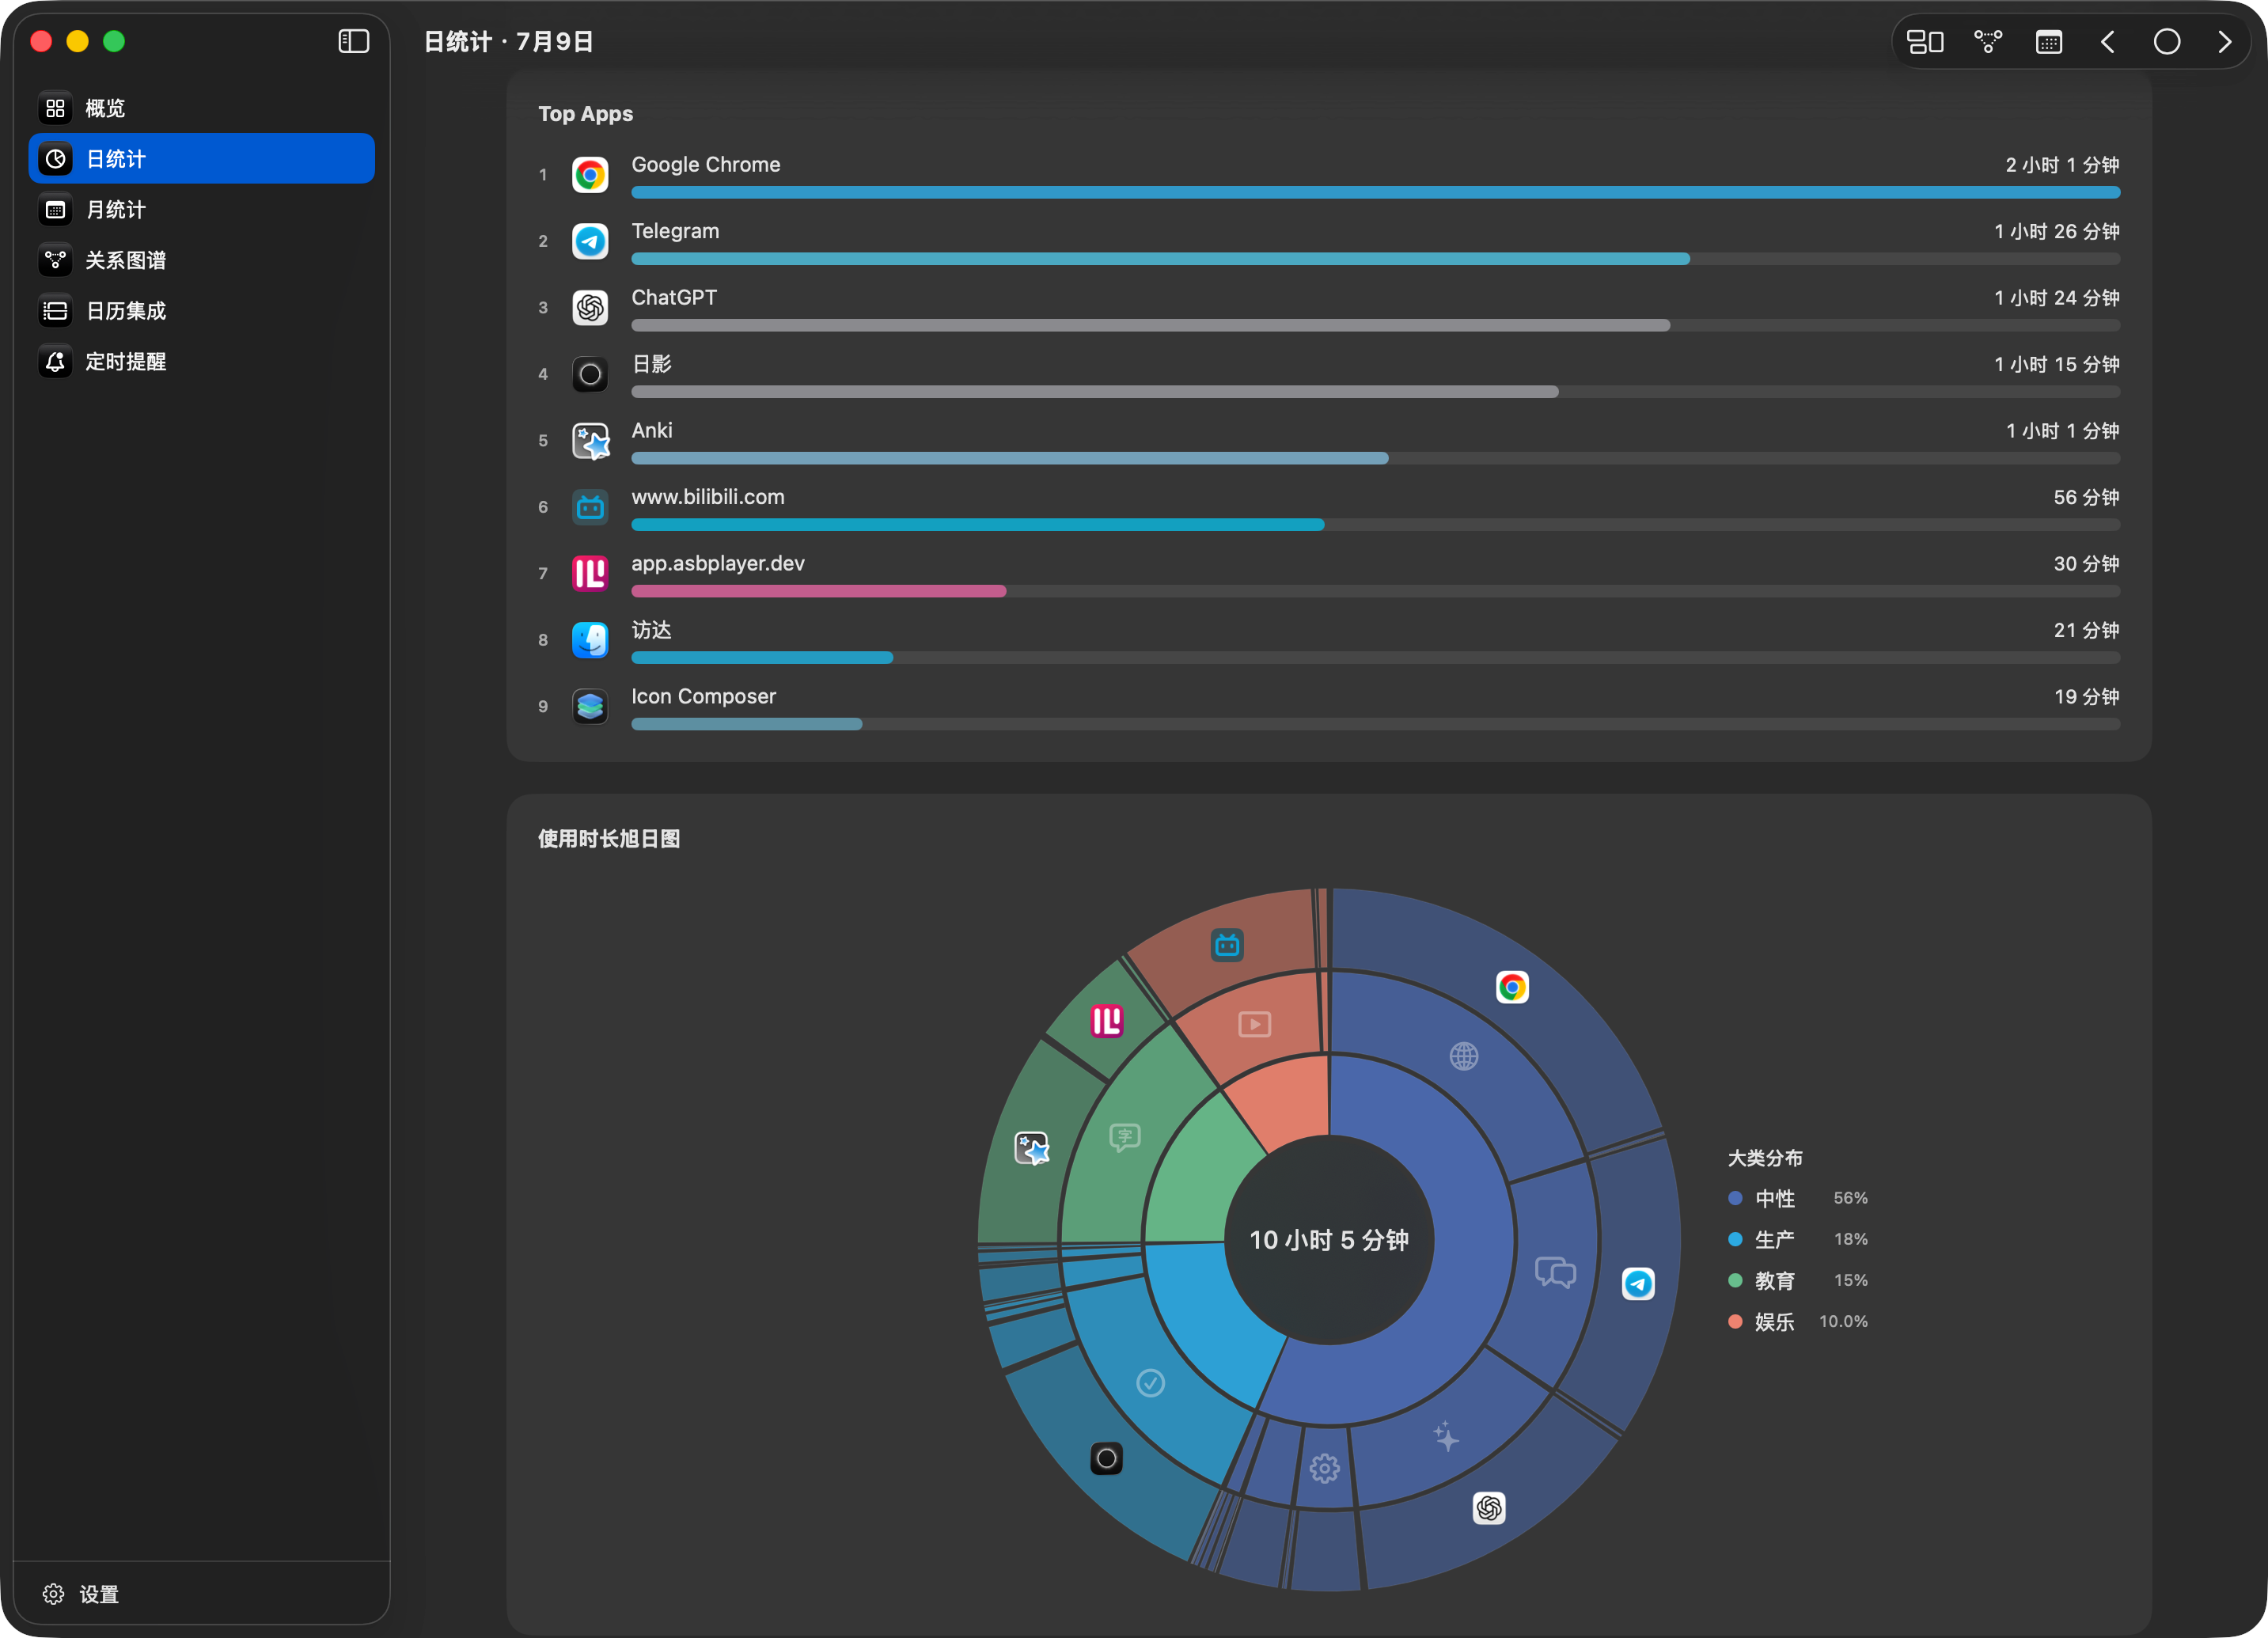The height and width of the screenshot is (1638, 2268).
Task: Click the Top Apps section heading
Action: pyautogui.click(x=585, y=114)
